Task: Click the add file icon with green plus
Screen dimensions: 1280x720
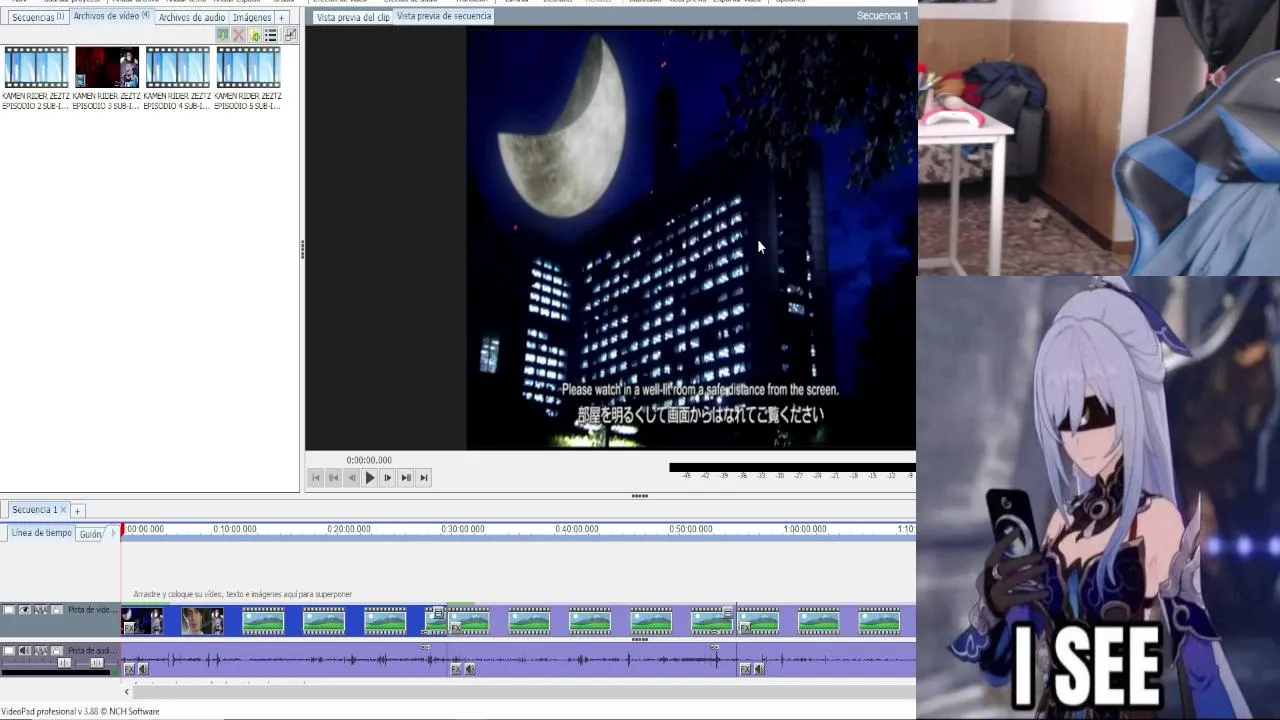Action: (x=254, y=35)
